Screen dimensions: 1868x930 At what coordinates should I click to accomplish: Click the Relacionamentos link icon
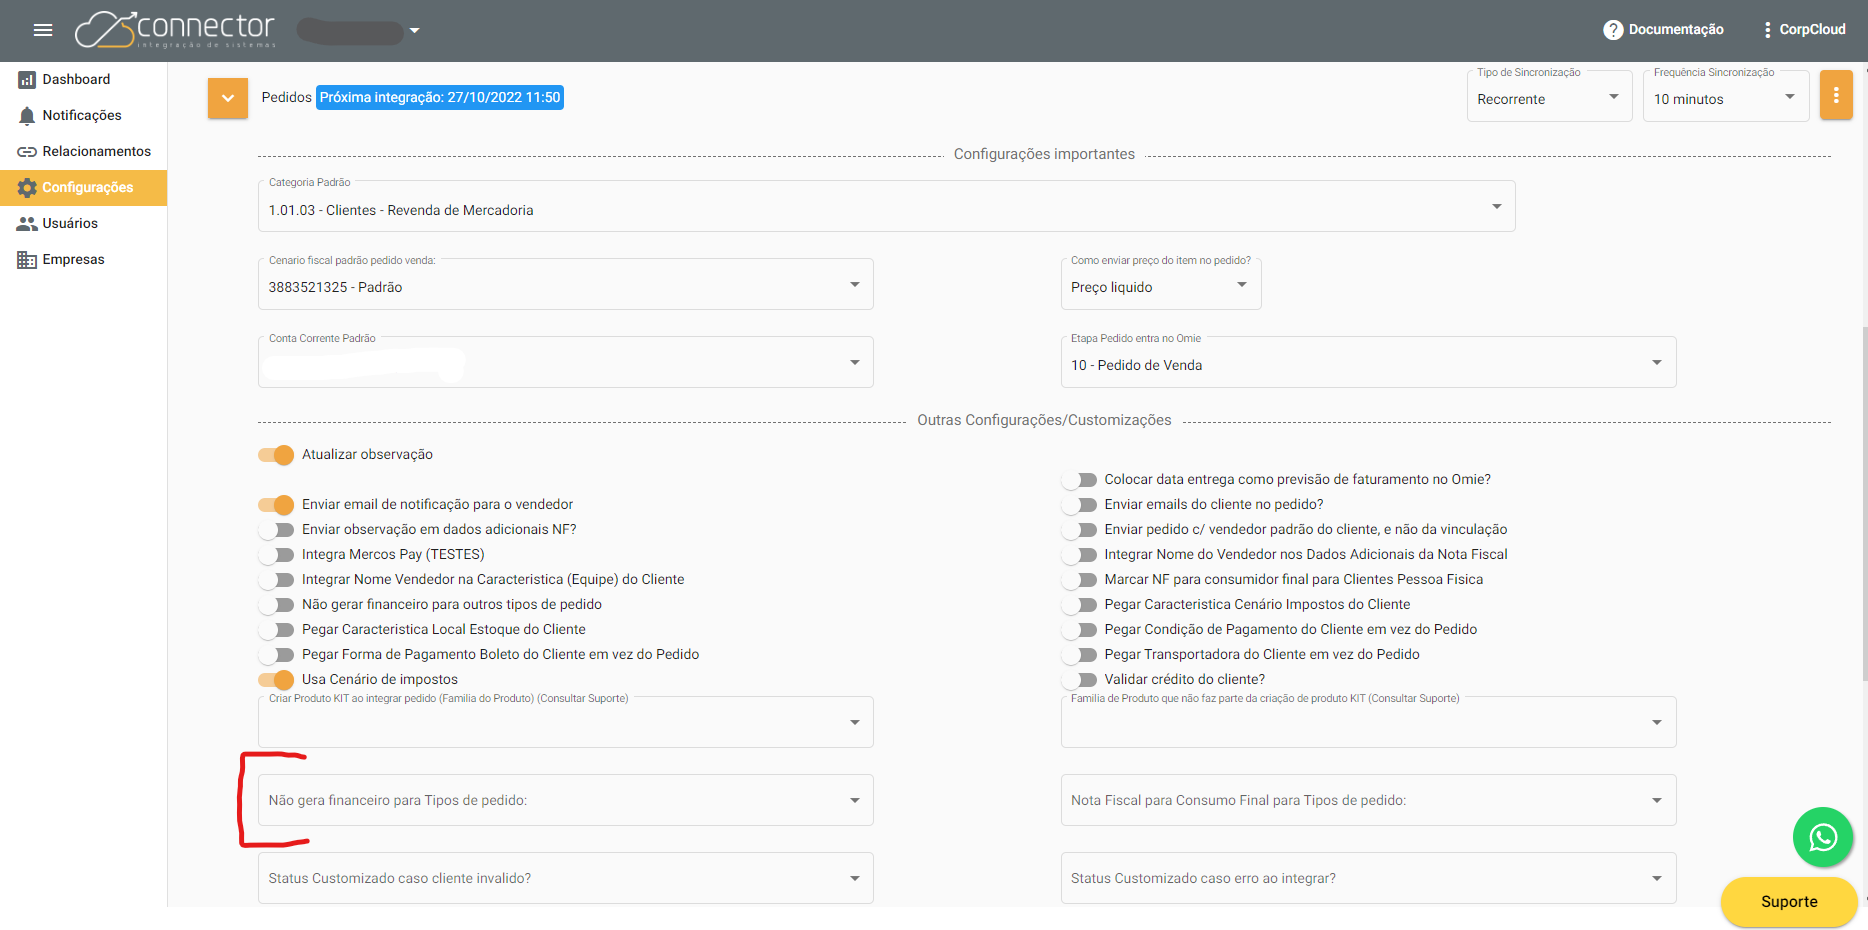[x=27, y=152]
